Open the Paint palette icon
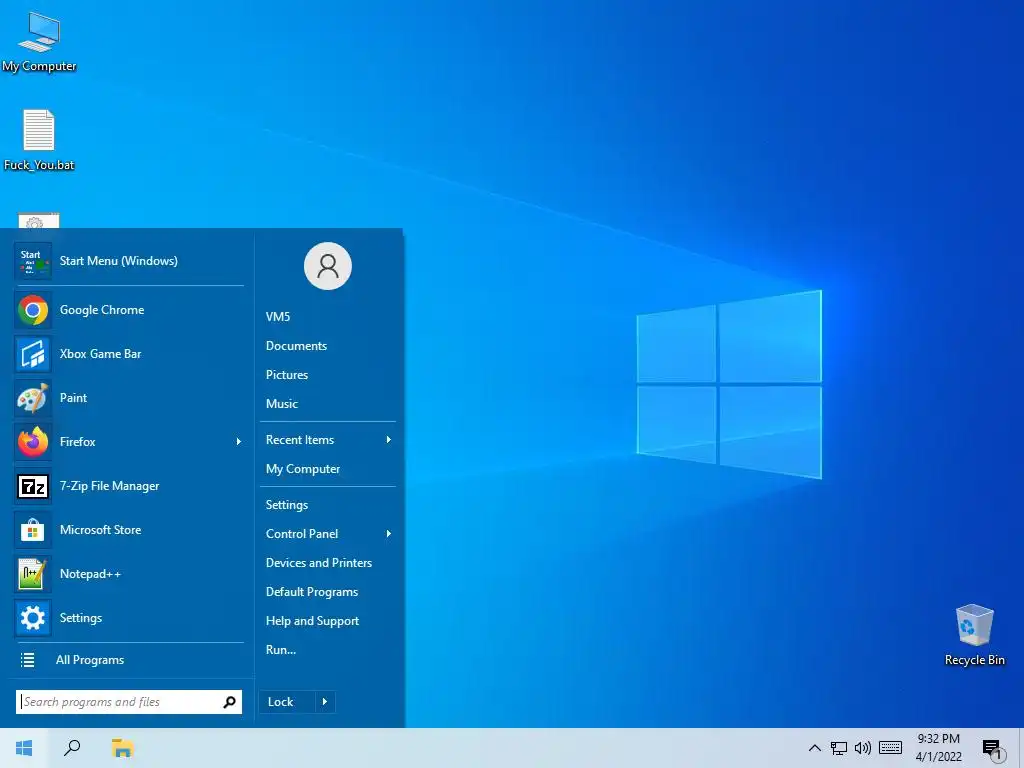This screenshot has width=1024, height=768. point(33,398)
